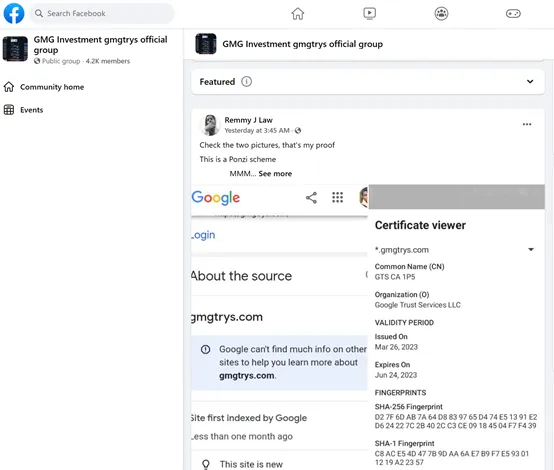Screen dimensions: 554x470
Task: Click into the Search Facebook field
Action: click(x=102, y=13)
